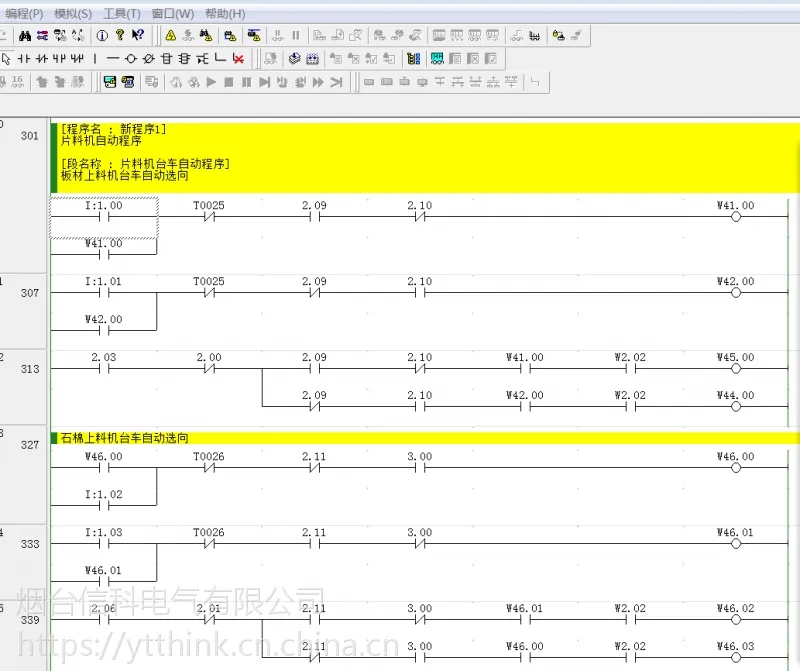Click the 石棉上料机台车自动选向 rung comment
Screen dimensions: 800x671
tap(124, 438)
